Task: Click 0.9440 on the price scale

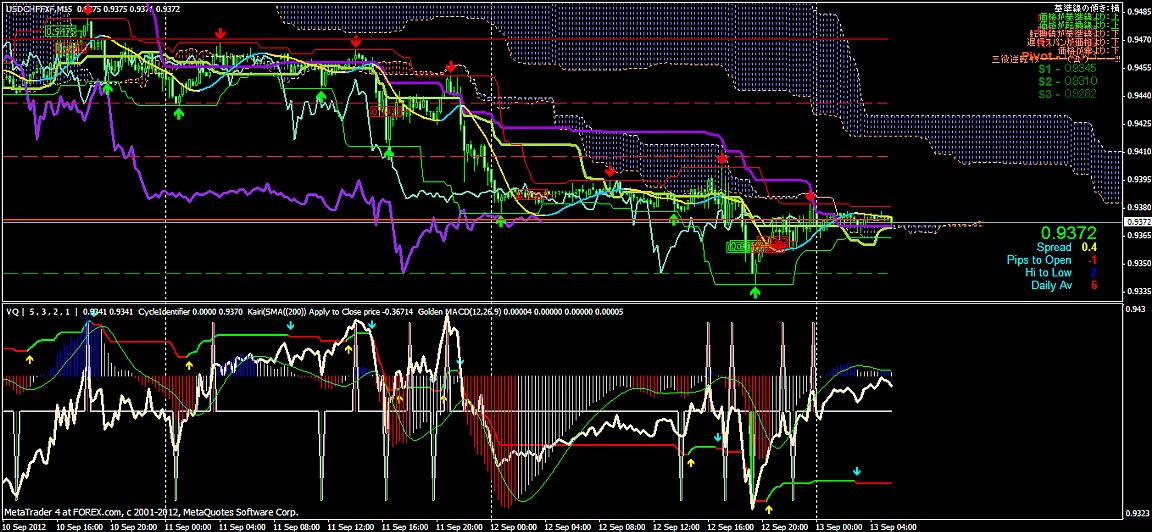Action: [x=1138, y=96]
